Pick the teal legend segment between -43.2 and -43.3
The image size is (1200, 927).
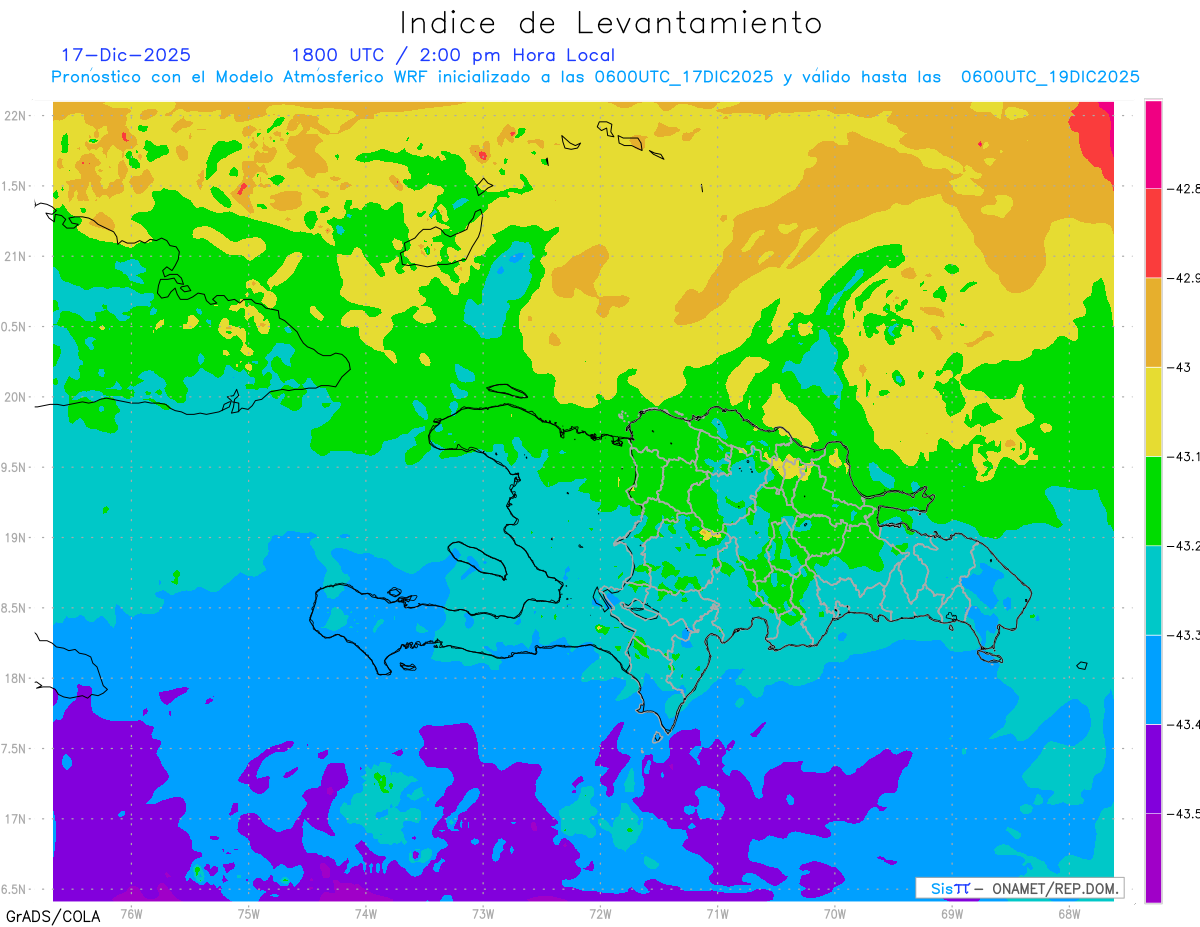(x=1153, y=590)
